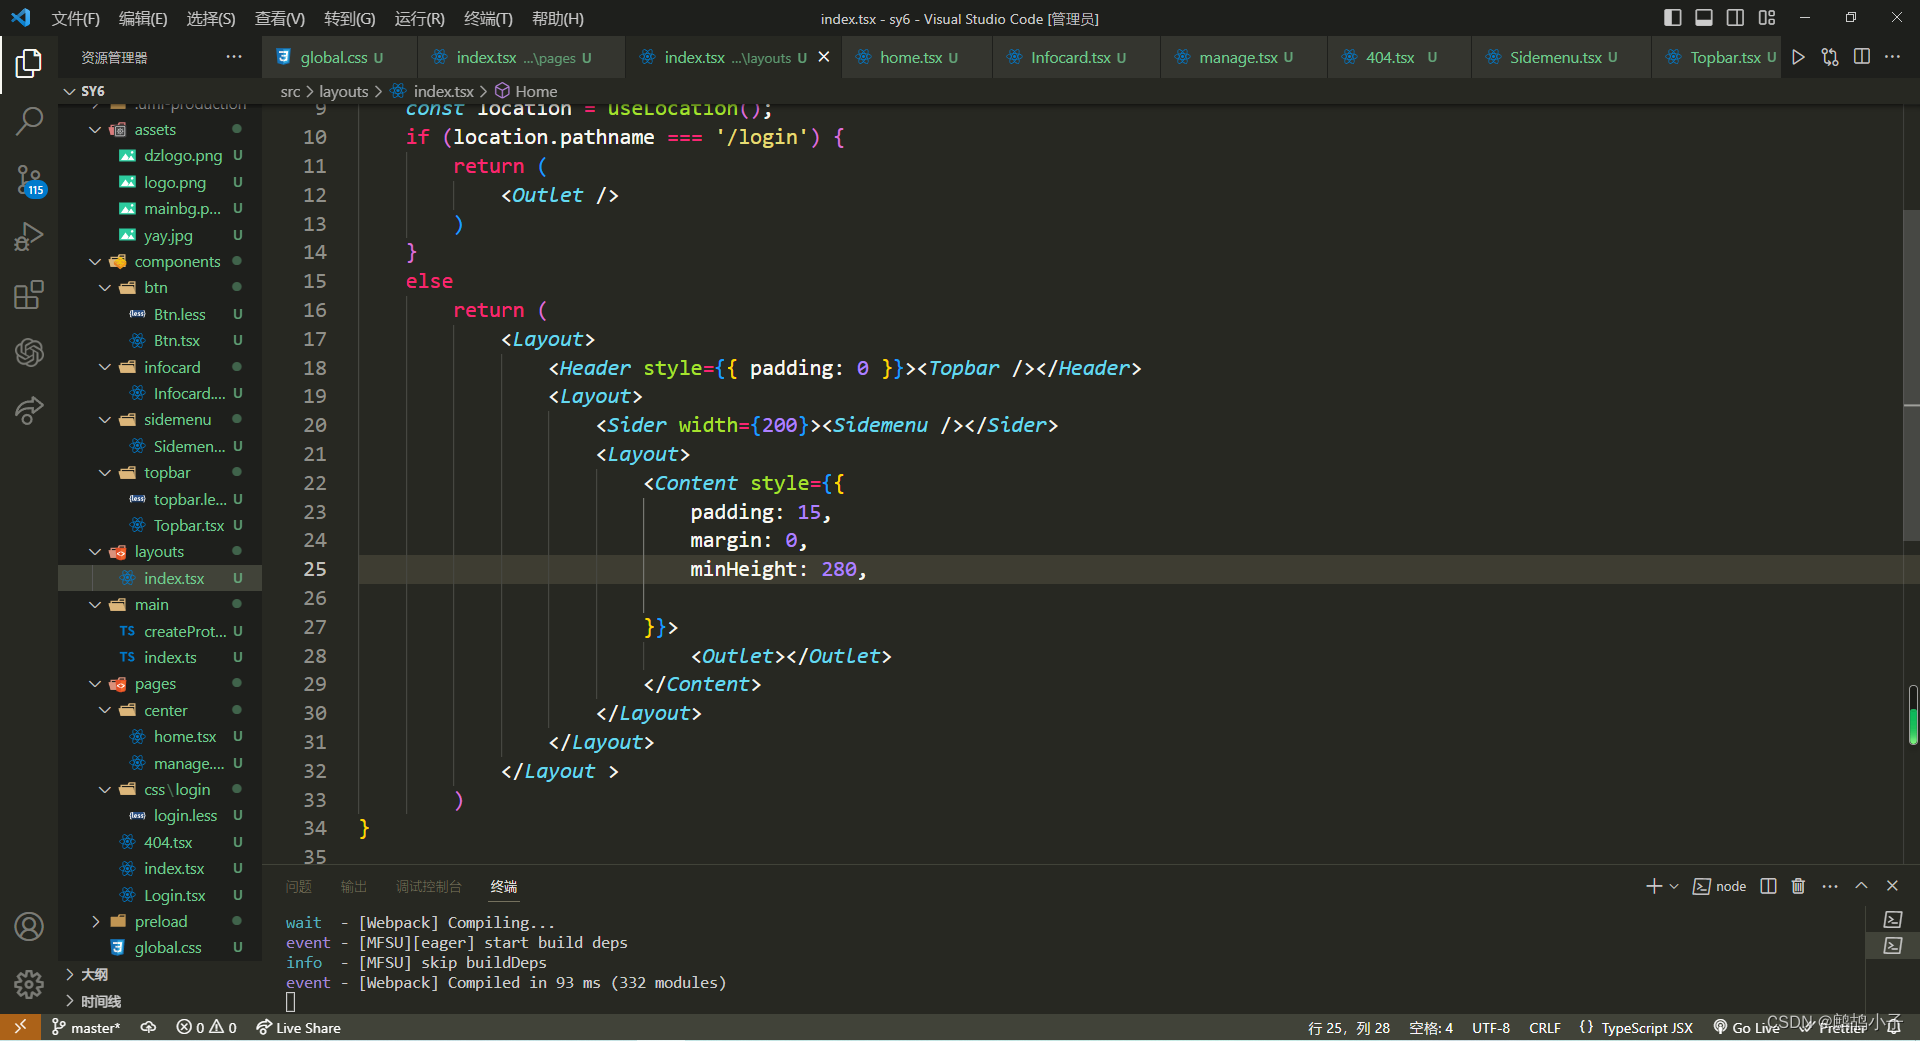Open the Extensions view
This screenshot has width=1920, height=1041.
[x=29, y=294]
